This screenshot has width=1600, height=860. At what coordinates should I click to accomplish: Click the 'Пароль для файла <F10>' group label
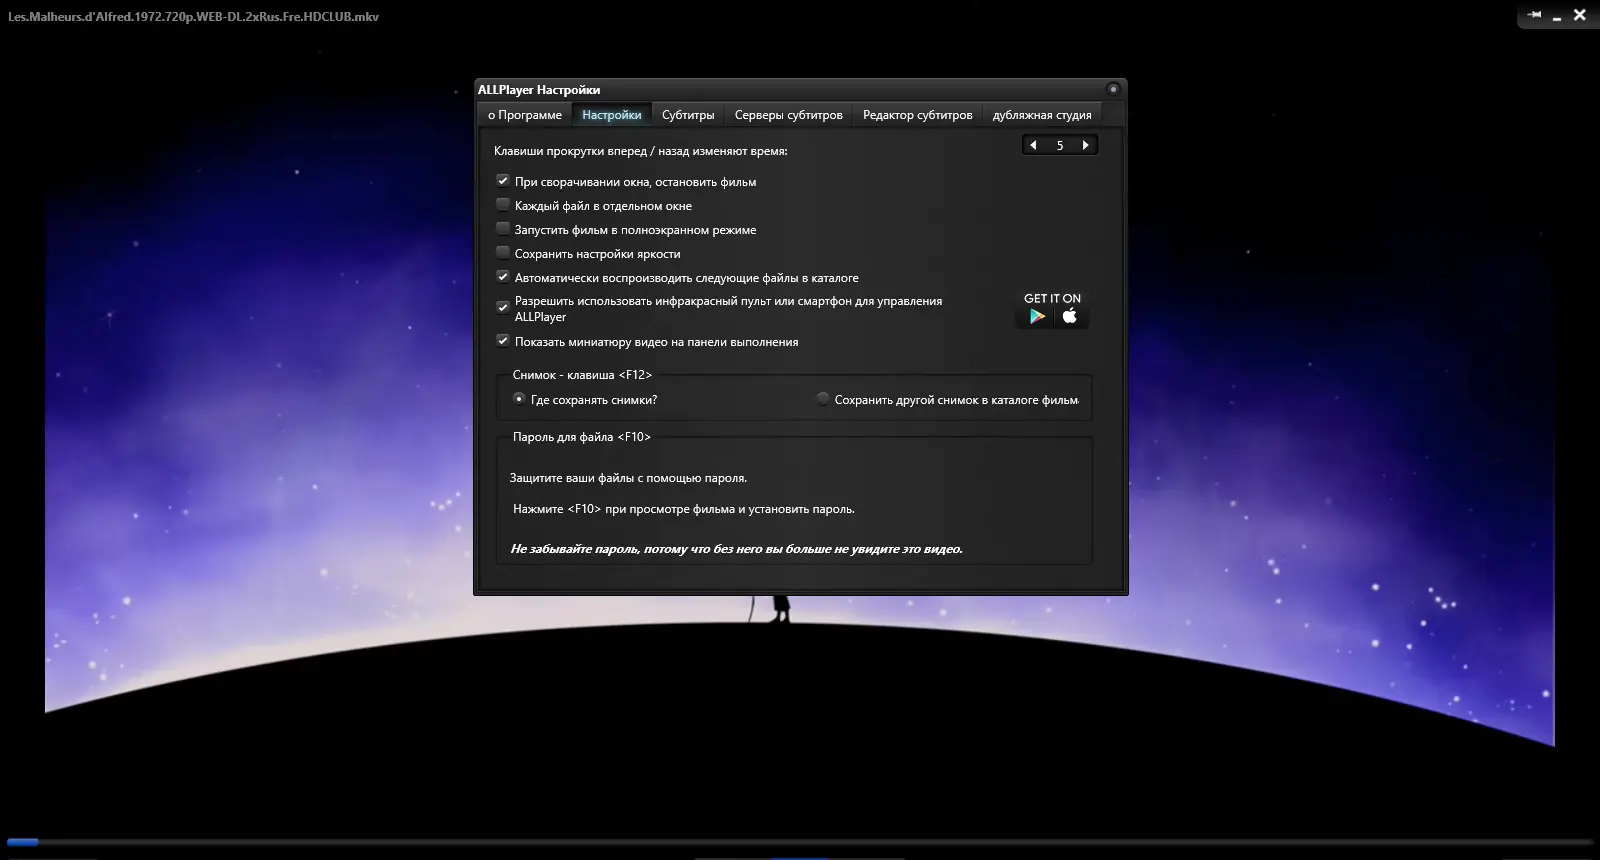(582, 437)
